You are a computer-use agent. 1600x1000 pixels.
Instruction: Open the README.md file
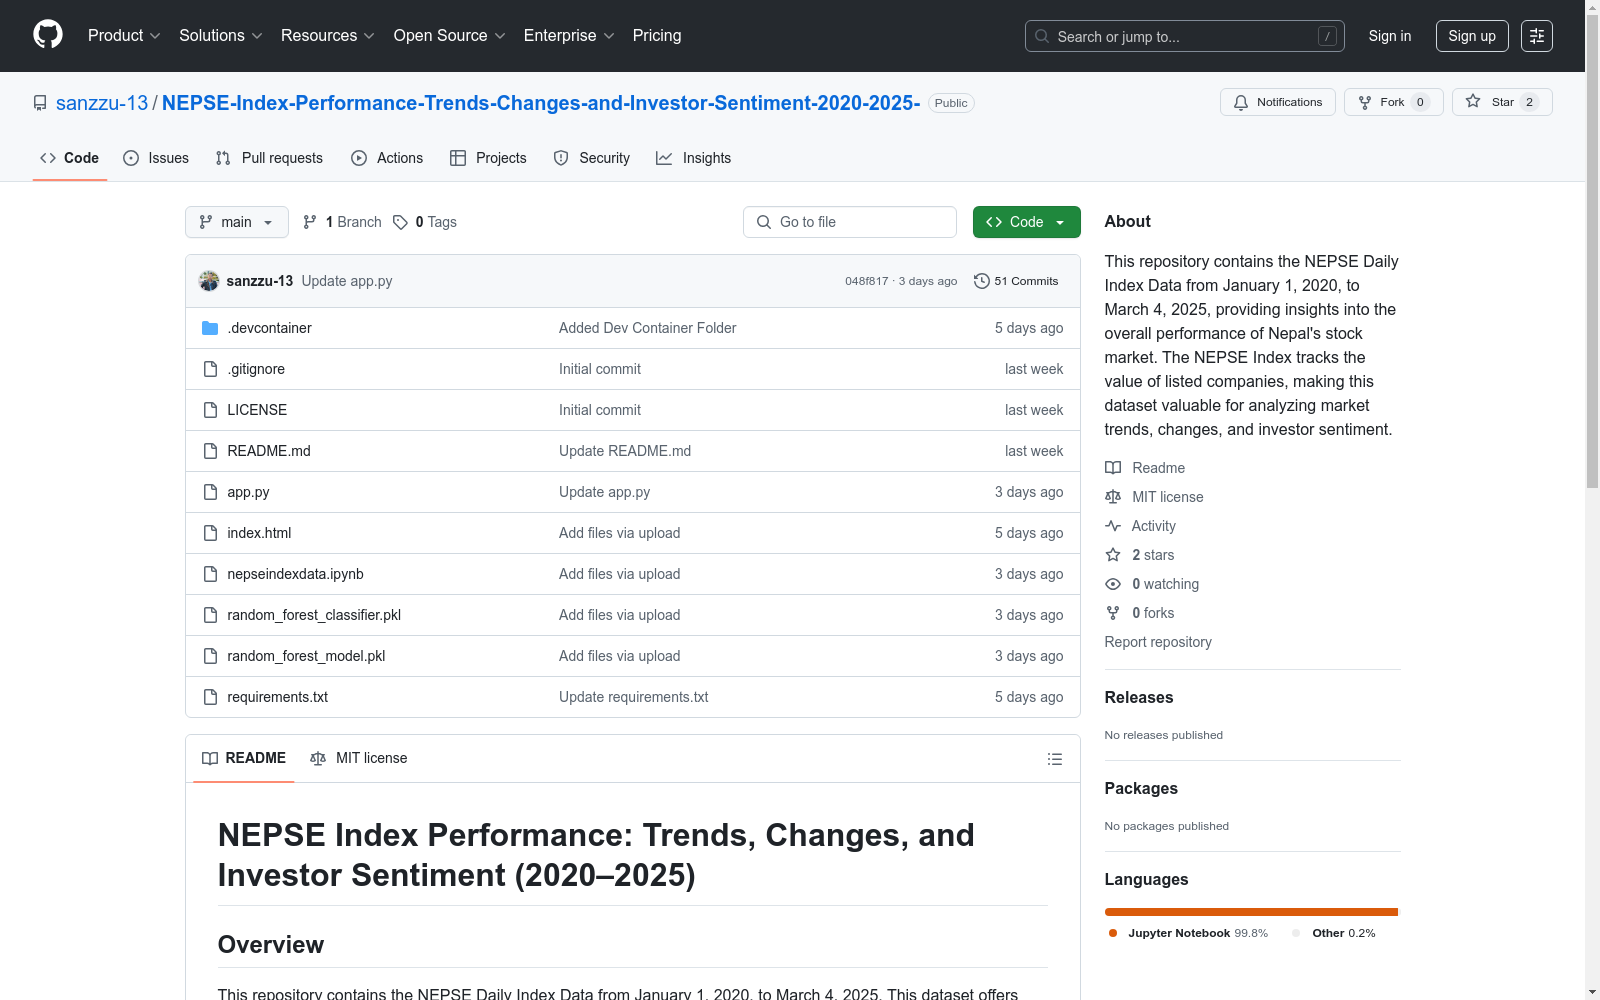[269, 451]
